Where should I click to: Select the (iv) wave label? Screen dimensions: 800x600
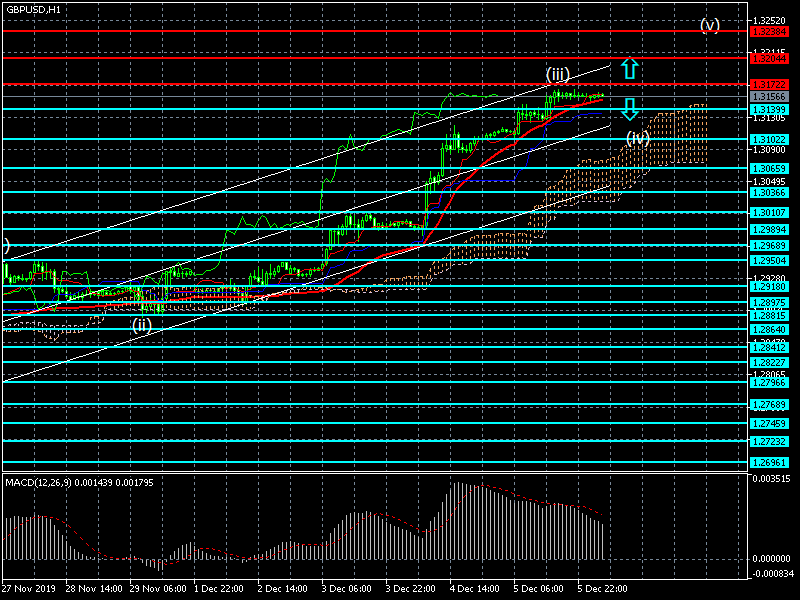tap(638, 138)
